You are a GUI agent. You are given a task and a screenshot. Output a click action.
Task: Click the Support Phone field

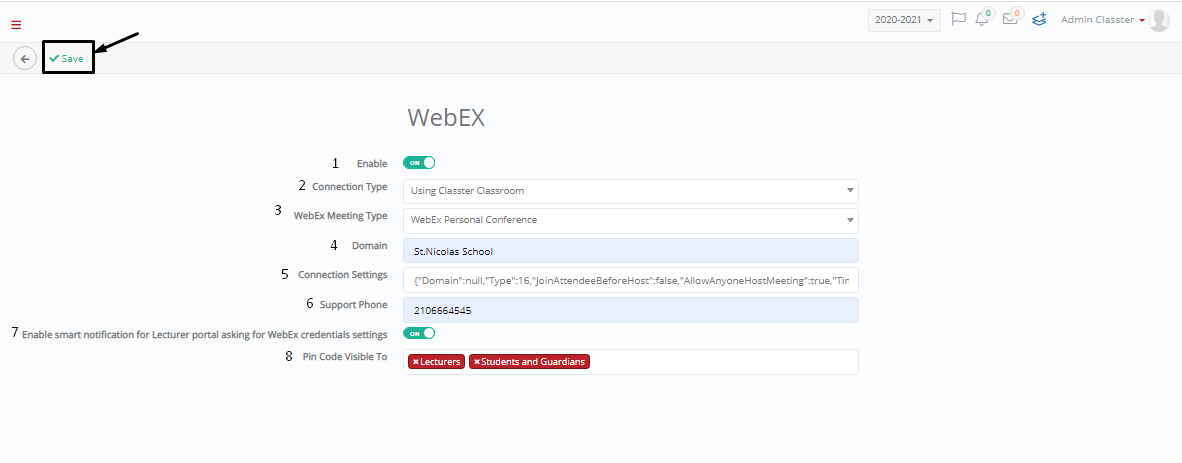(x=630, y=310)
